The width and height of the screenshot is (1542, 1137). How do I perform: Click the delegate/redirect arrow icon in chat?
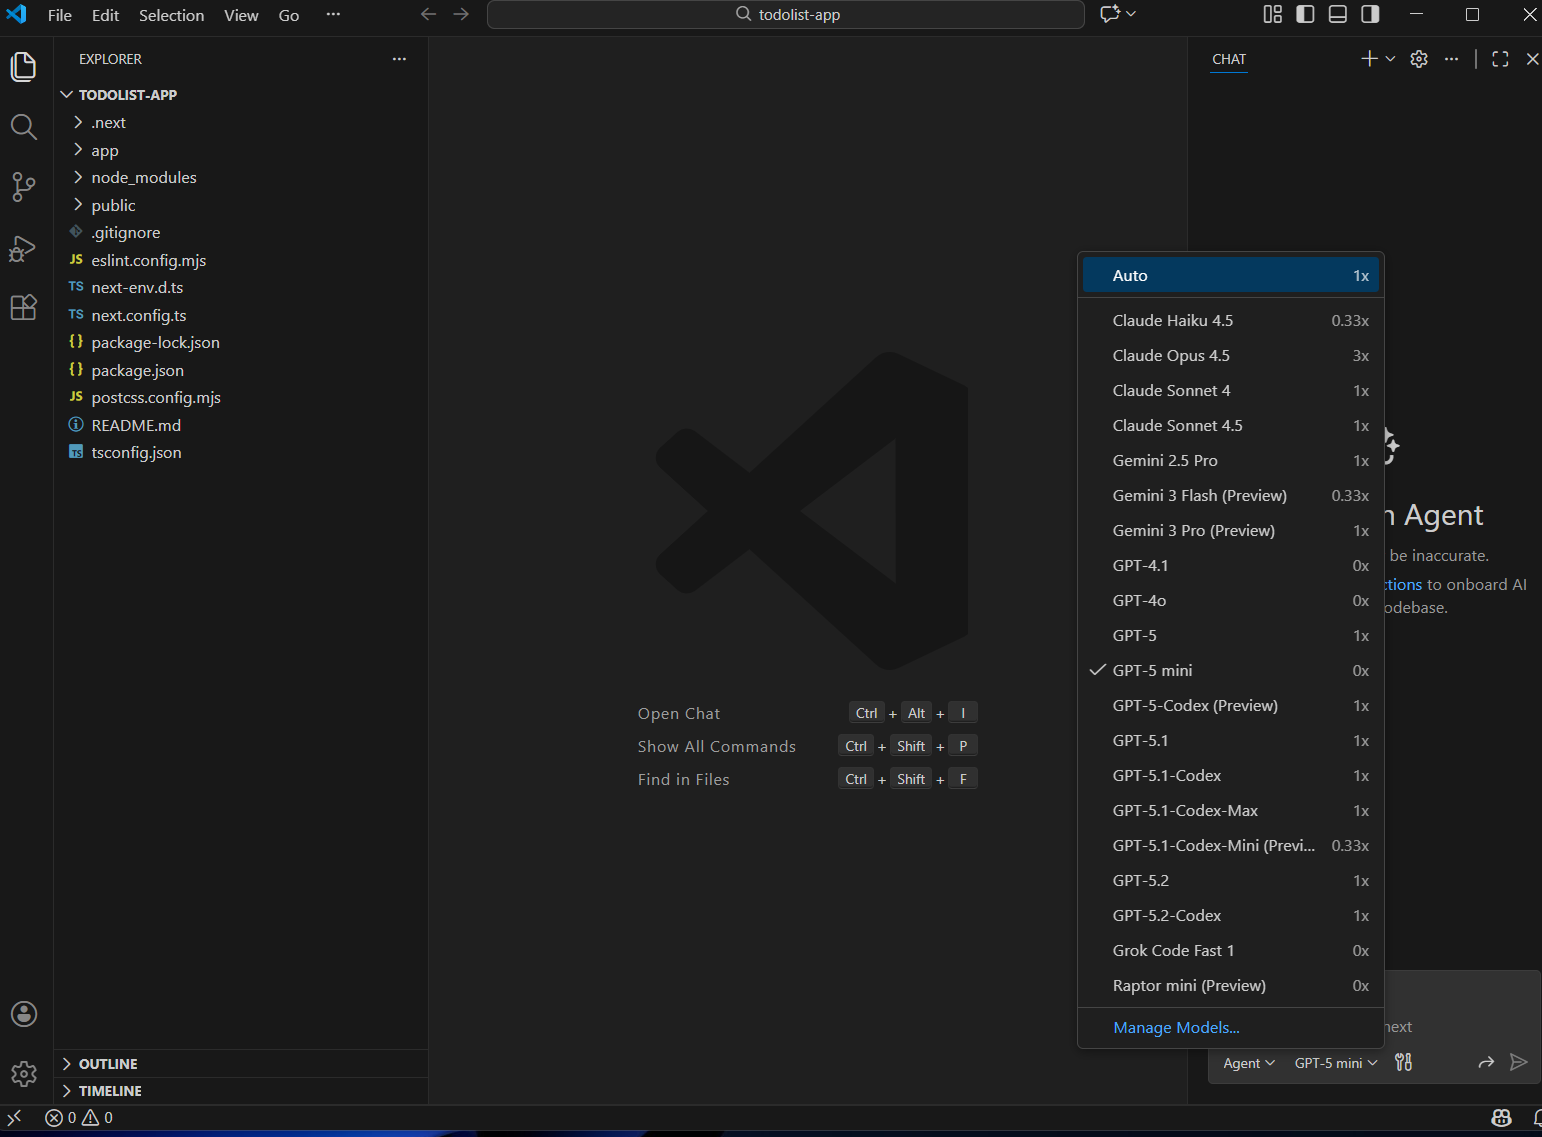(x=1486, y=1062)
